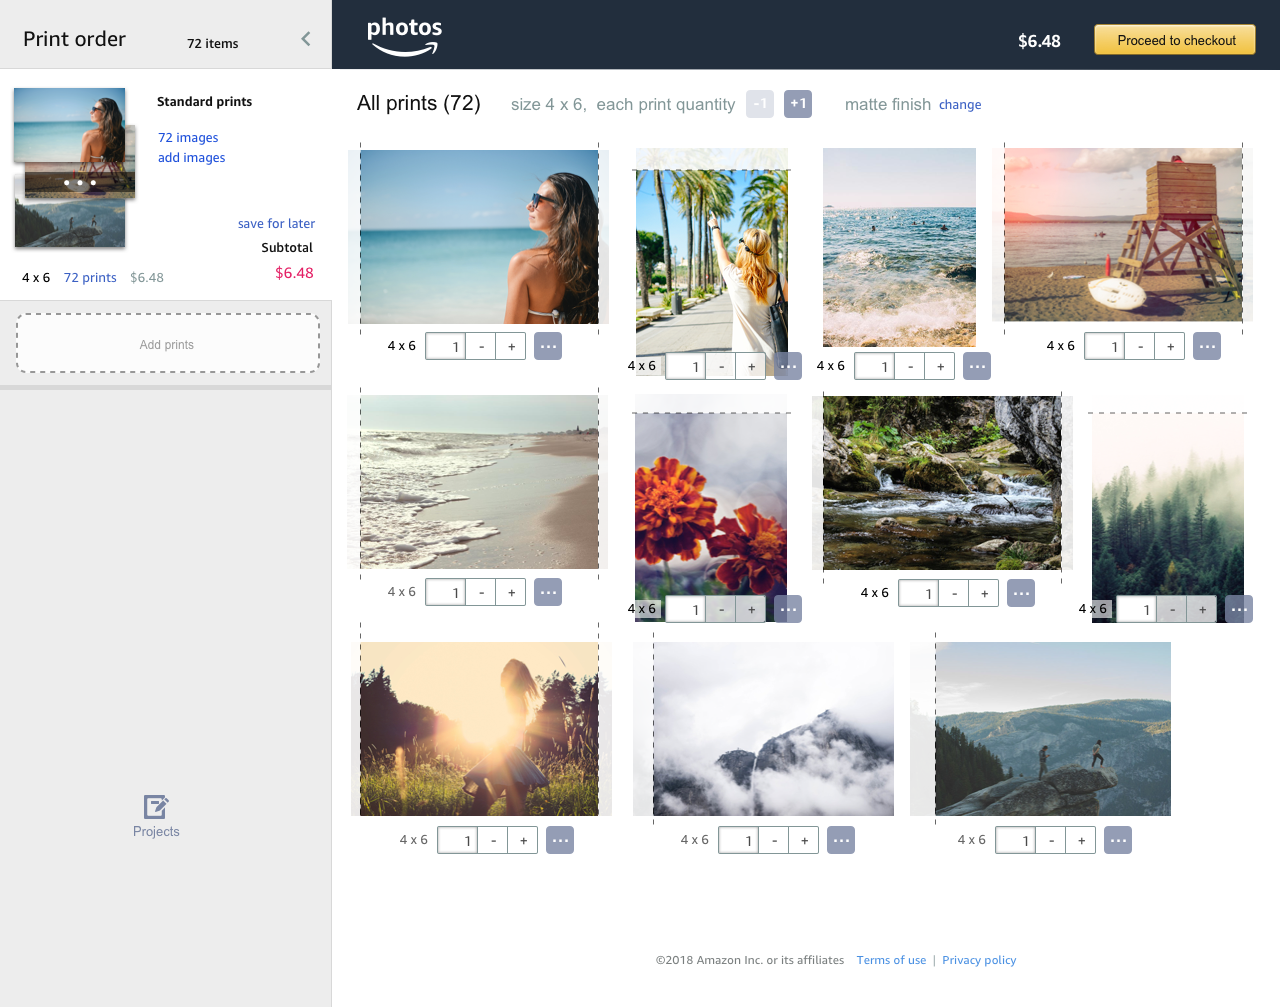Select the lifeguard tower photo thumbnail
1280x1007 pixels.
pyautogui.click(x=1123, y=235)
